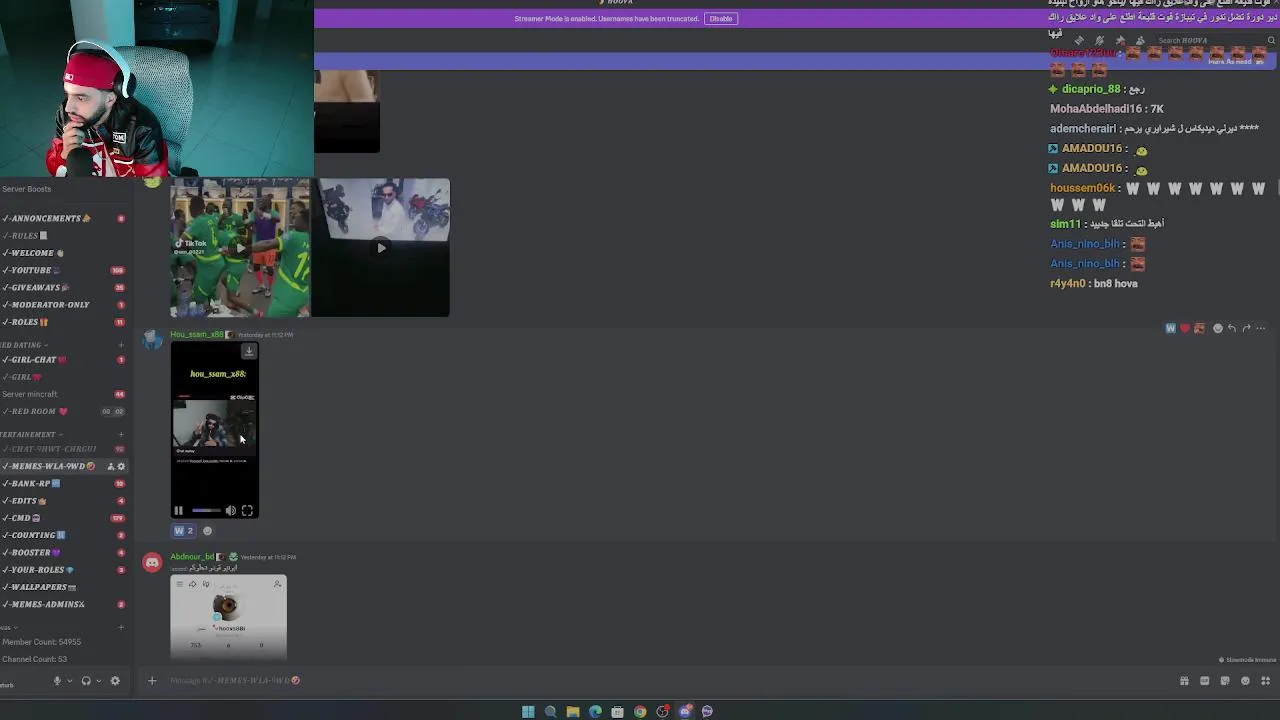The height and width of the screenshot is (720, 1280).
Task: Mute the video volume
Action: click(231, 511)
